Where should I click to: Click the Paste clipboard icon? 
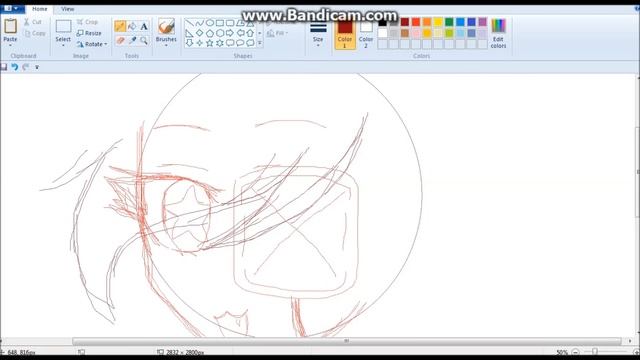10,26
